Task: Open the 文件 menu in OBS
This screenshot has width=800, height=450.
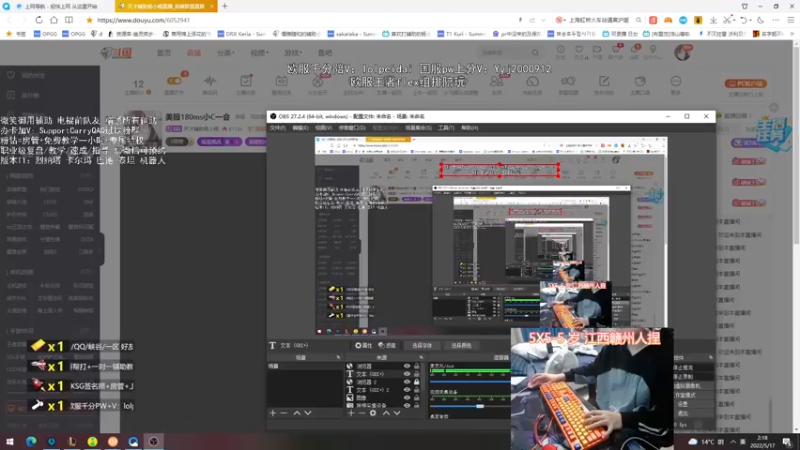Action: 278,128
